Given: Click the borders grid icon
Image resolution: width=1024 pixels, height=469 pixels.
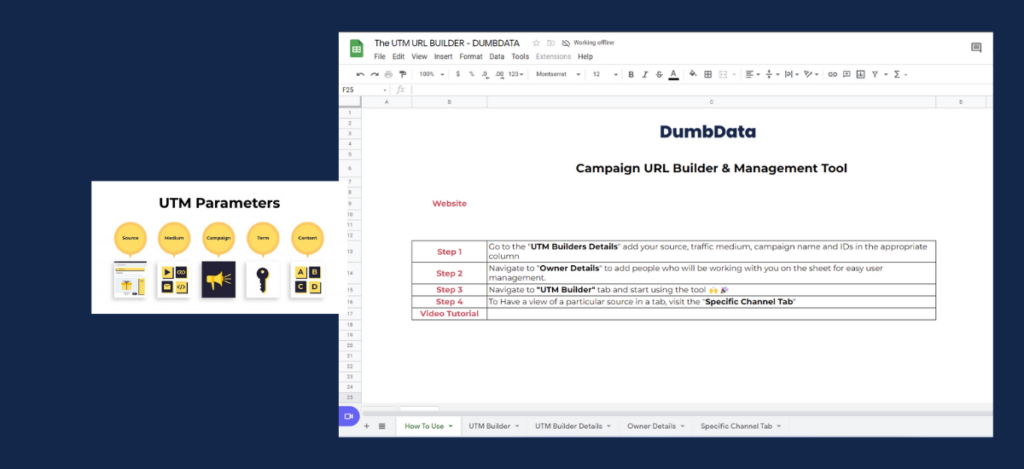Looking at the screenshot, I should [708, 74].
